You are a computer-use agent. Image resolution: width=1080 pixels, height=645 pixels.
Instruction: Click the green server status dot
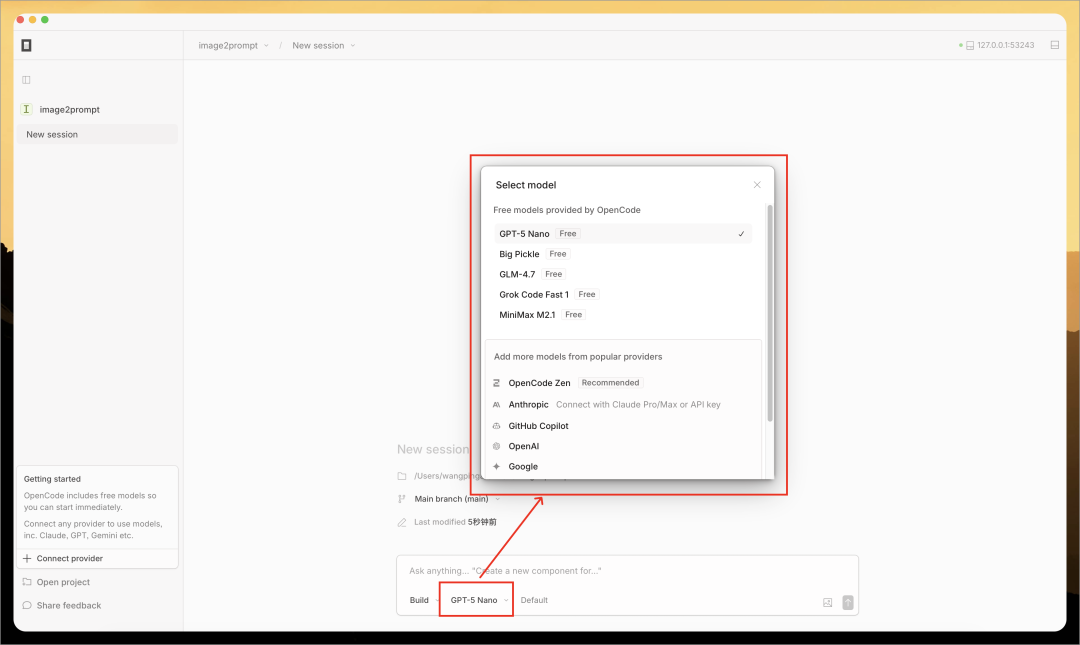pyautogui.click(x=961, y=45)
